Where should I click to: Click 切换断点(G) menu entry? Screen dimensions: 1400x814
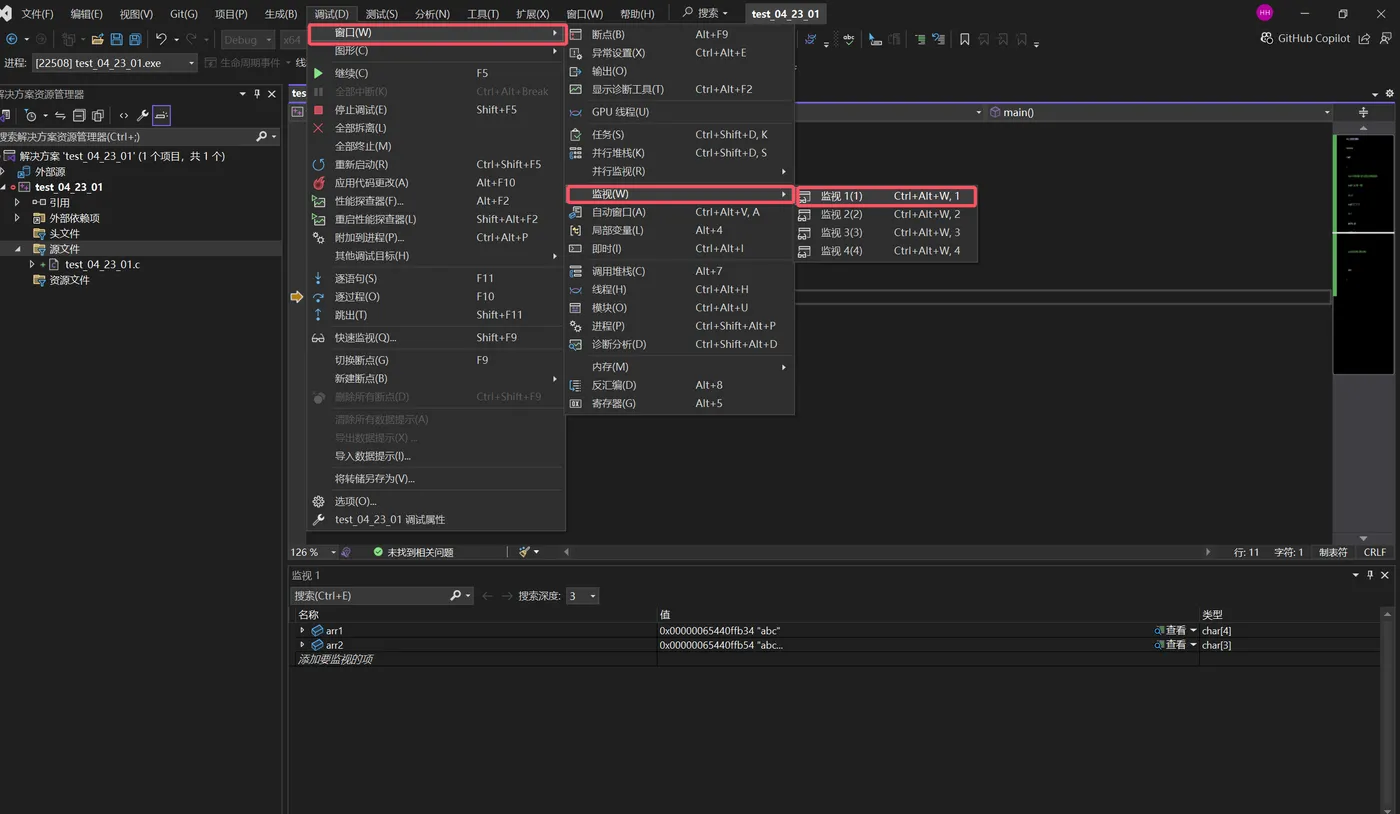436,360
